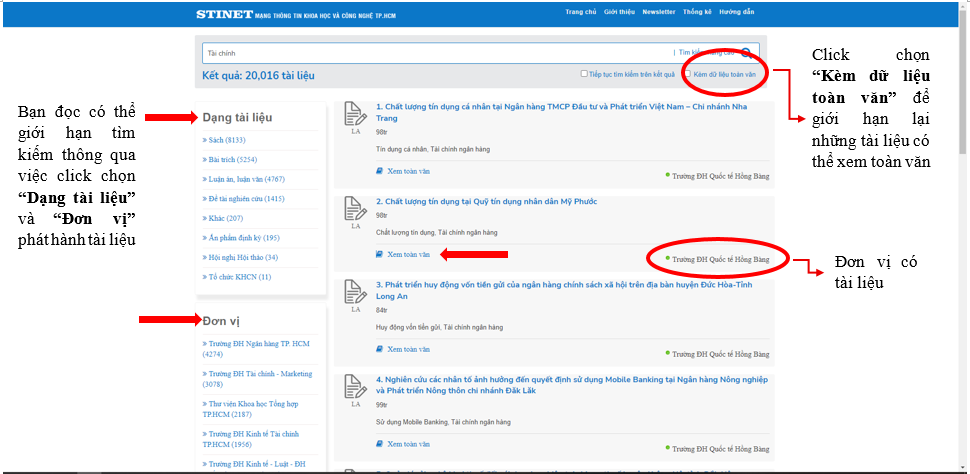Enable the 'Kèm dữ liệu toàn văn' checkbox
The height and width of the screenshot is (474, 970).
688,74
